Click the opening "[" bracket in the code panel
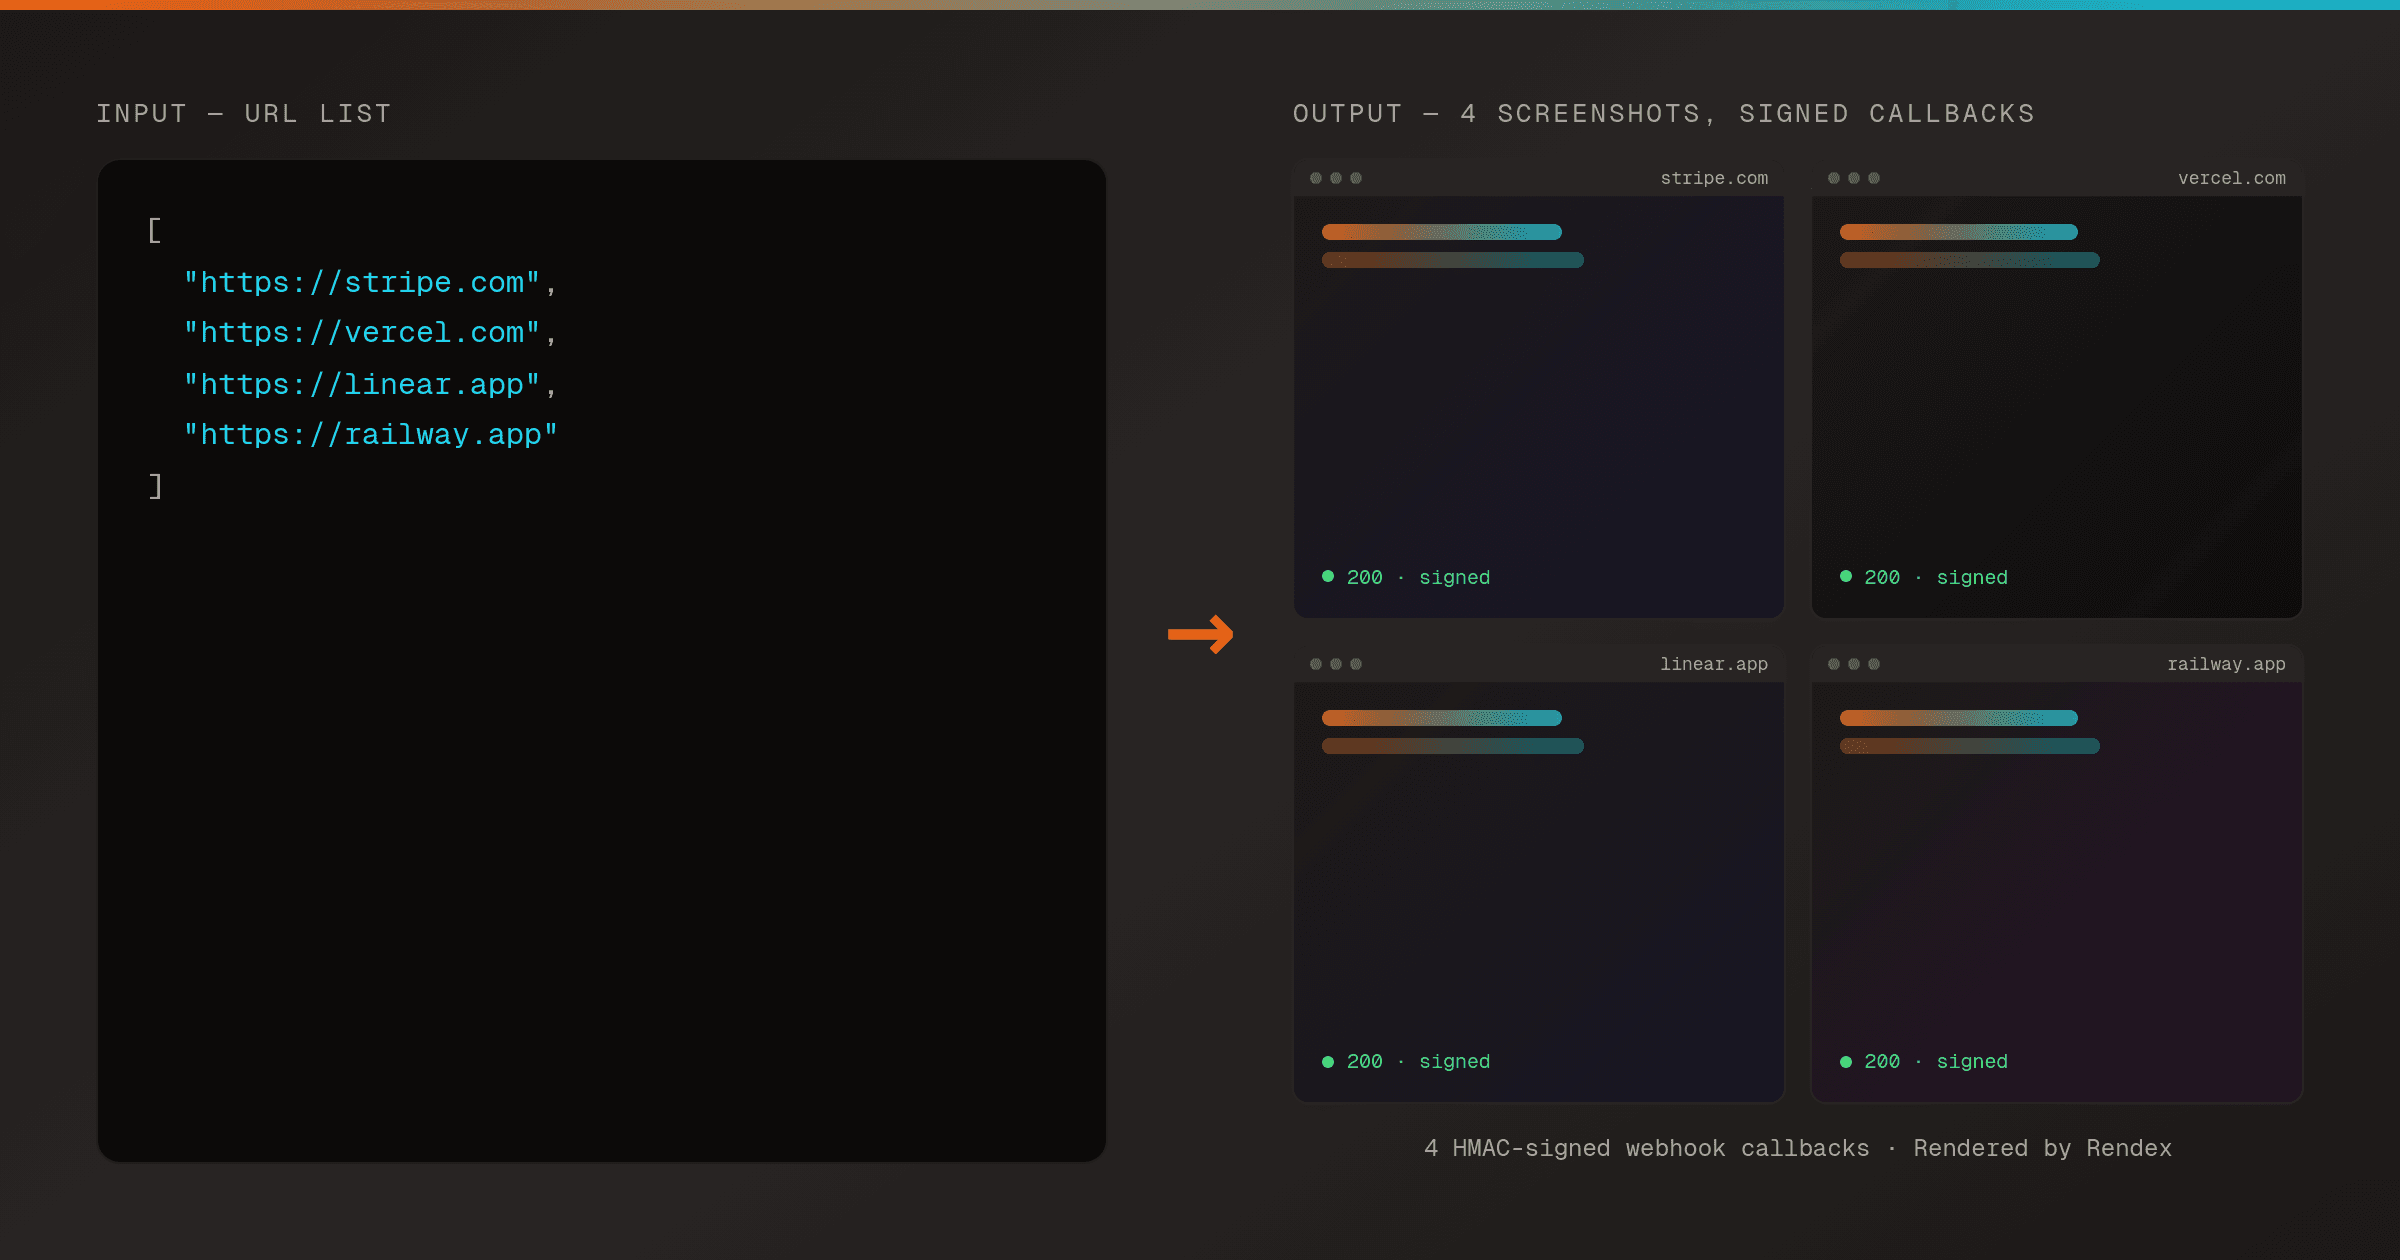Image resolution: width=2400 pixels, height=1260 pixels. 154,231
